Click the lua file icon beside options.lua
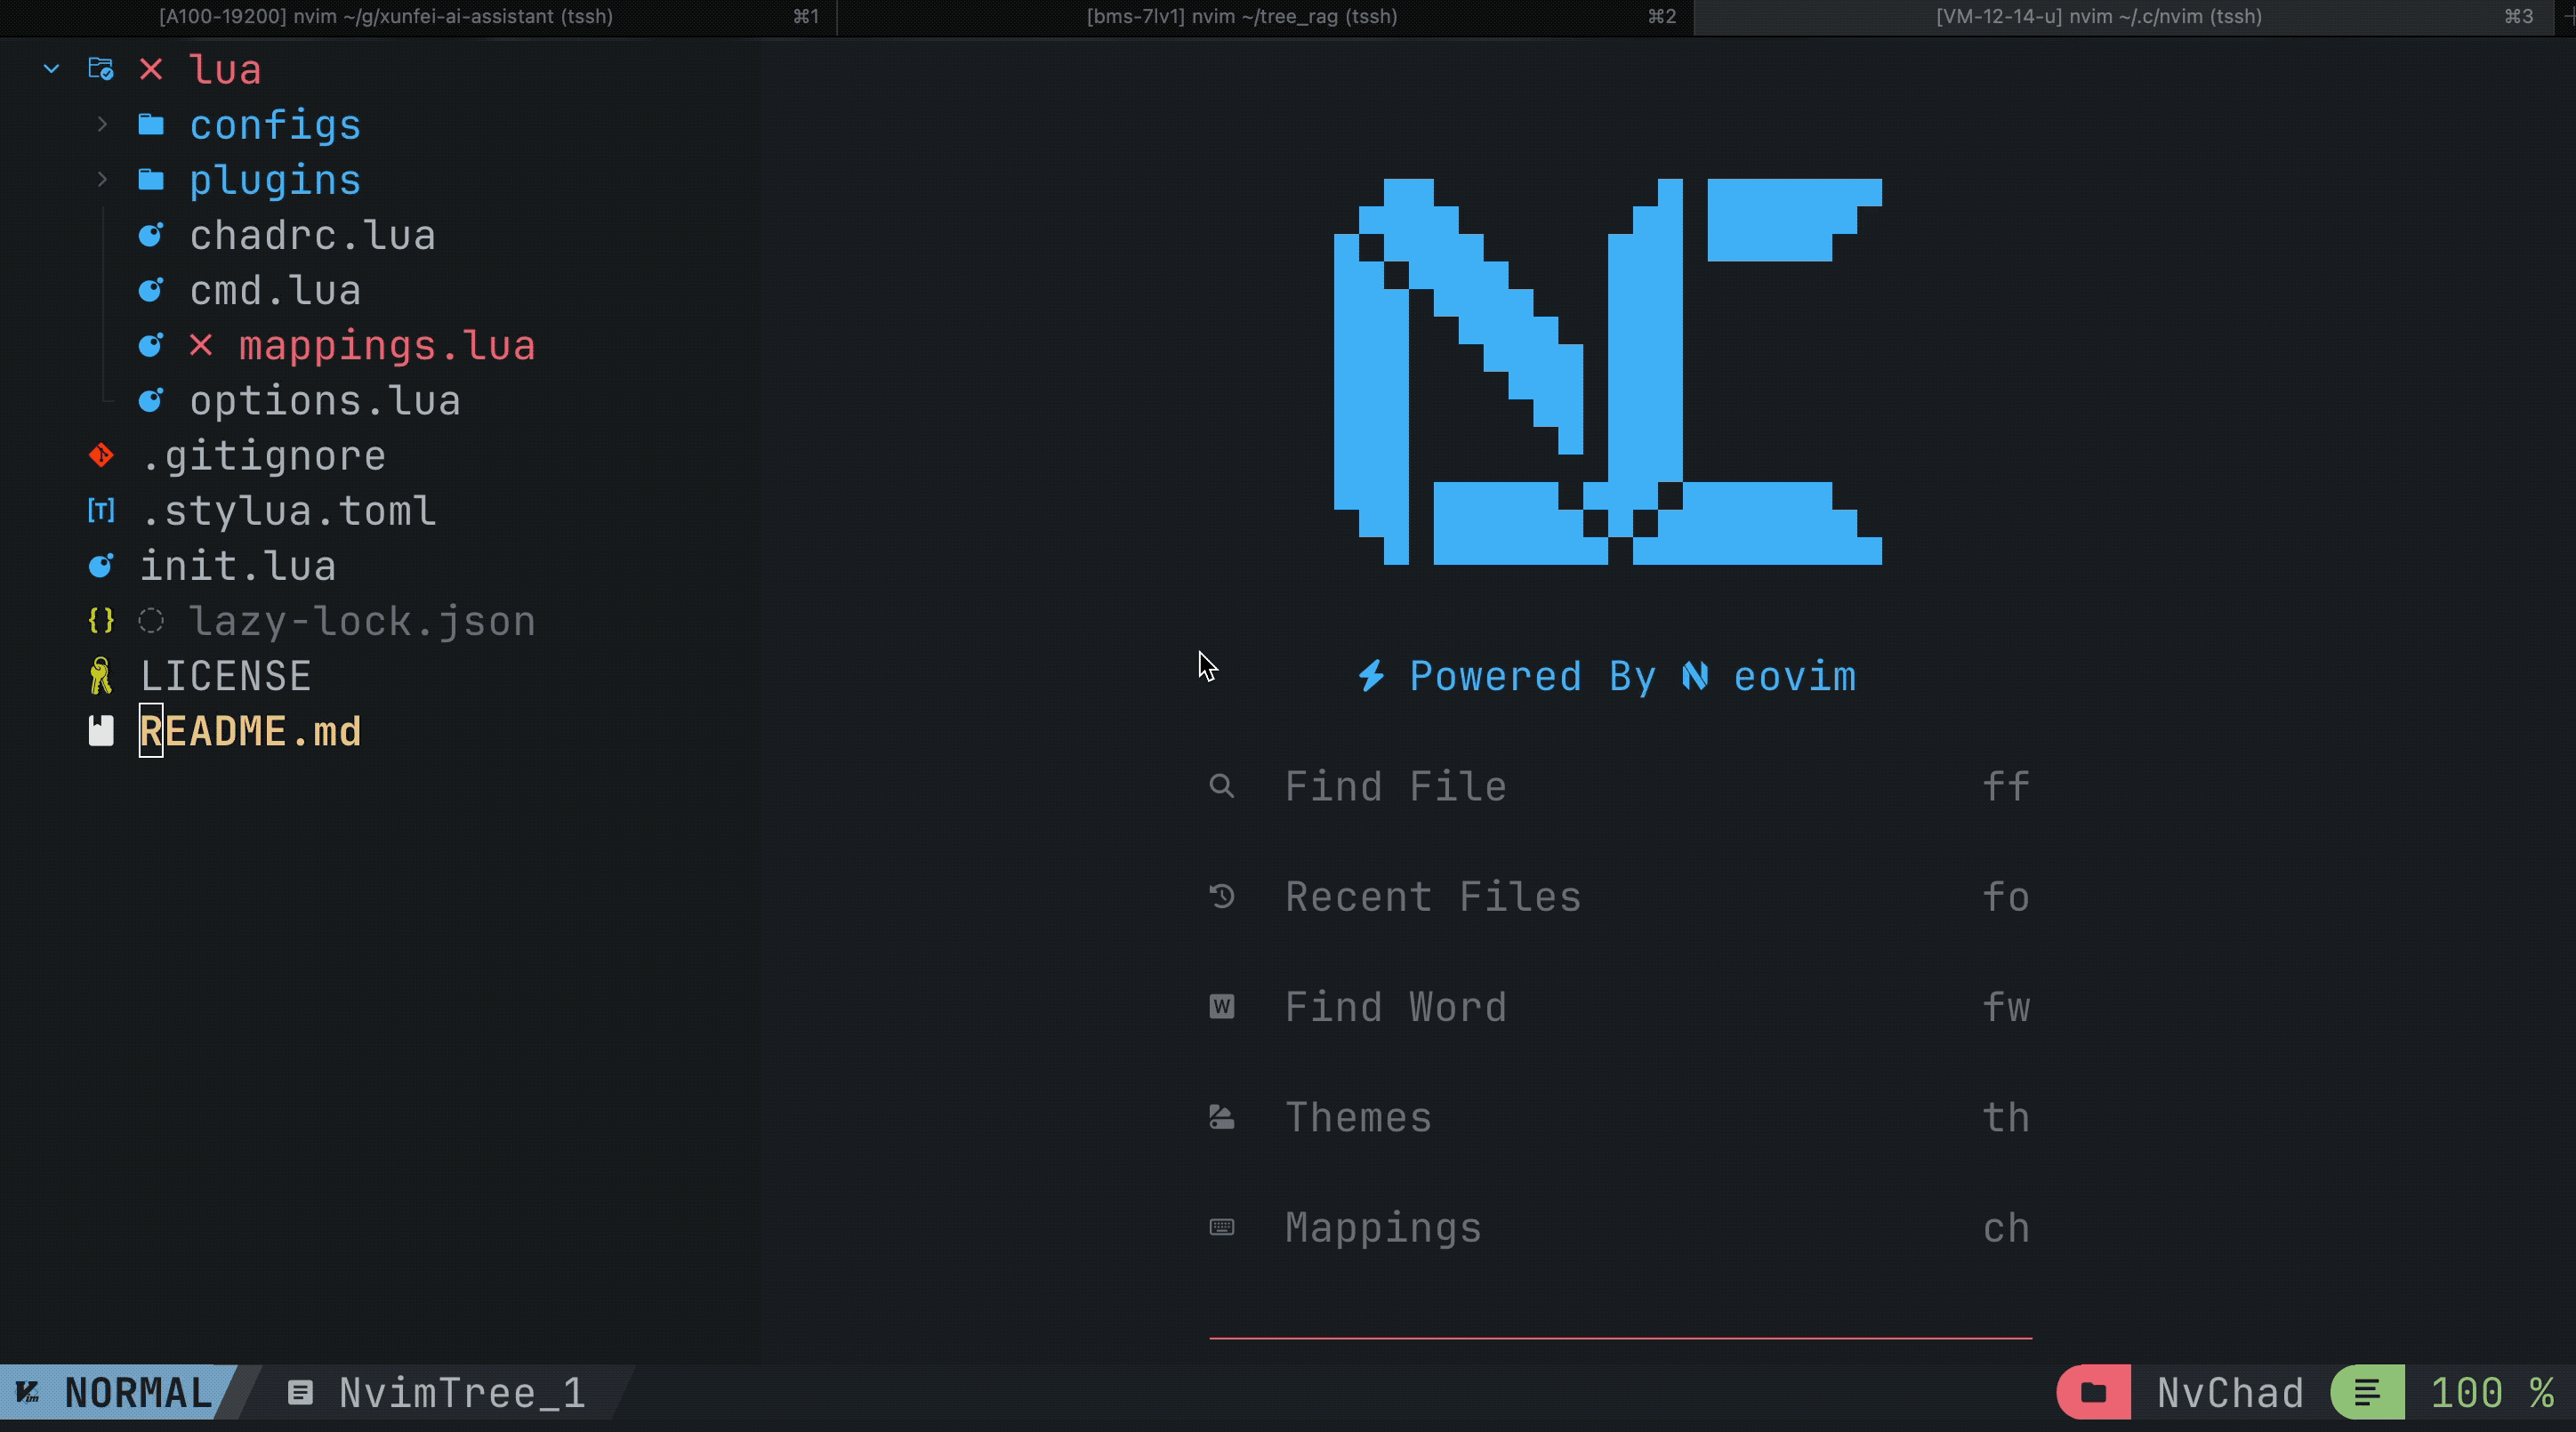Screen dimensions: 2576x1432 tap(151, 400)
